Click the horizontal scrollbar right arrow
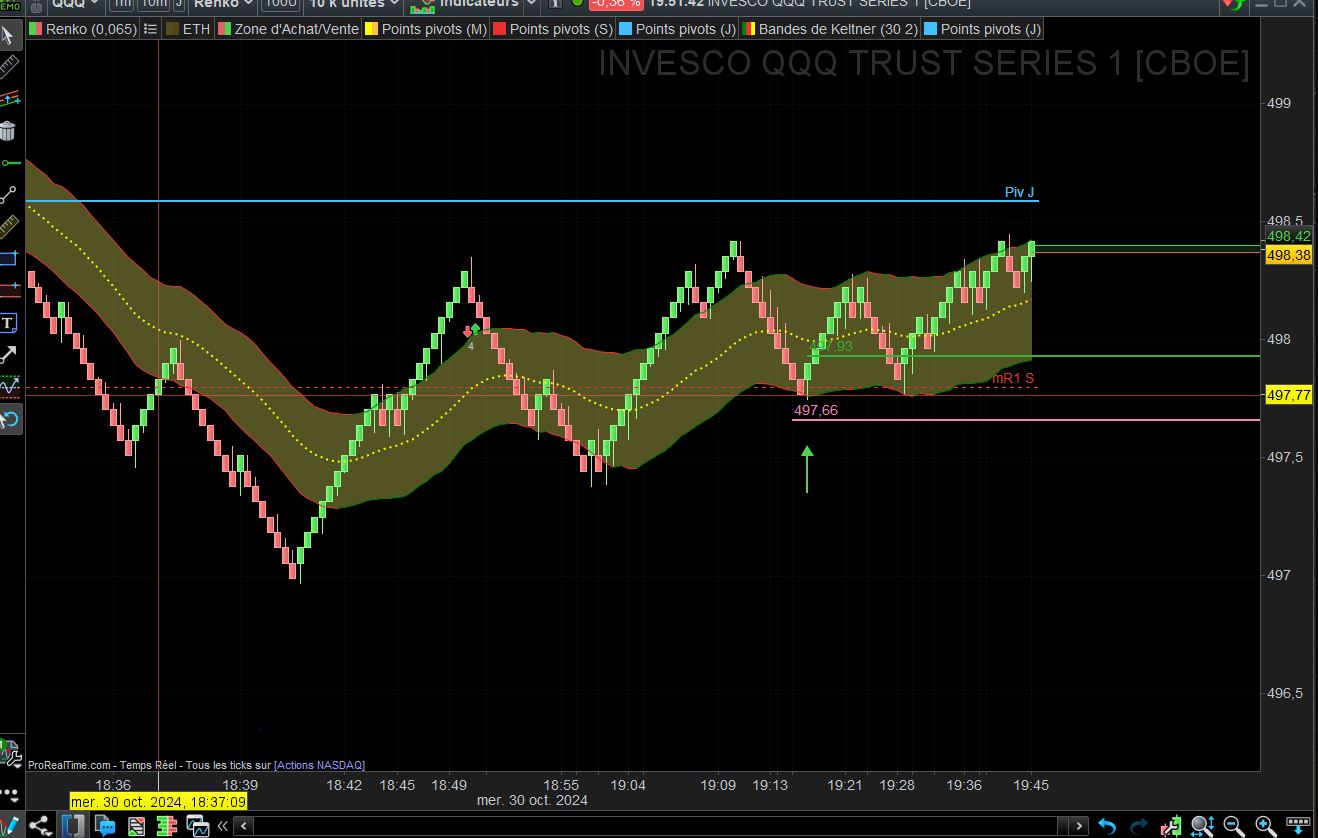Screen dimensions: 1318x838 (1079, 826)
